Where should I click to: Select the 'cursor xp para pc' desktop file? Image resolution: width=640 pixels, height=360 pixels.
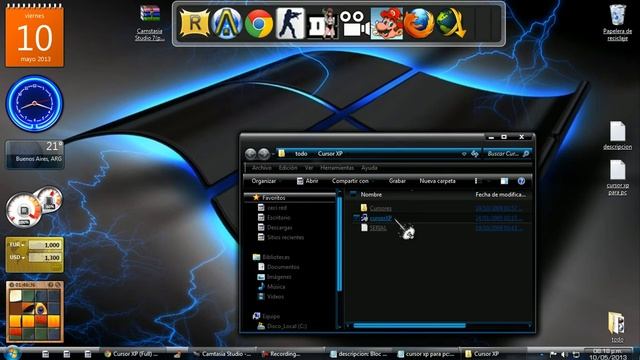(x=618, y=177)
